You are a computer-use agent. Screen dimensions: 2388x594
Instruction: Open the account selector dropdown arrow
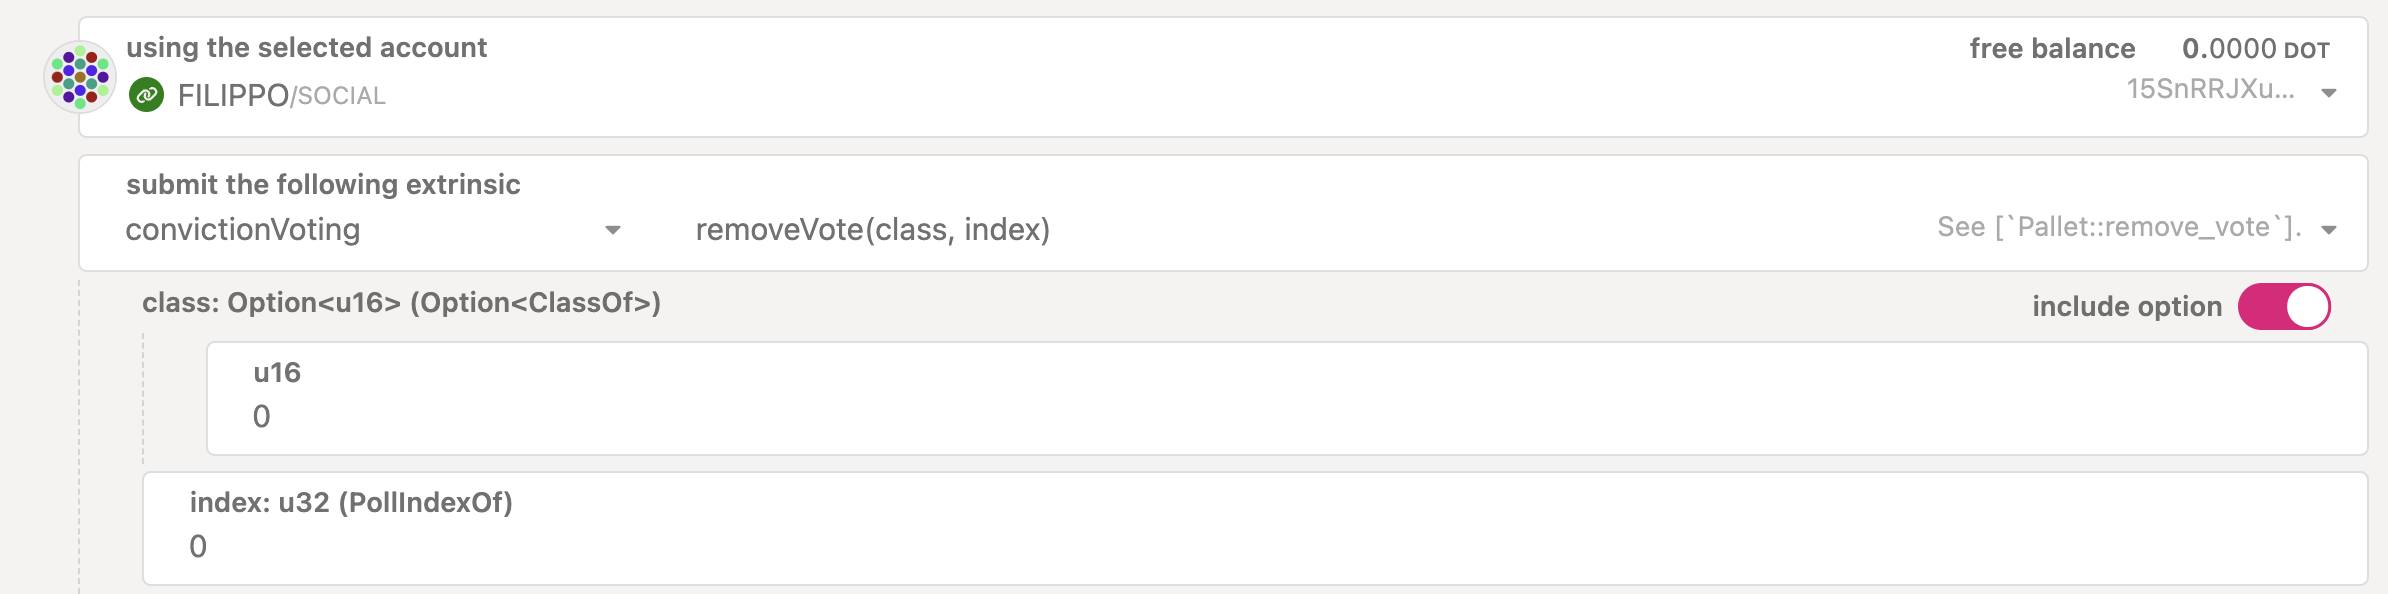(2329, 93)
